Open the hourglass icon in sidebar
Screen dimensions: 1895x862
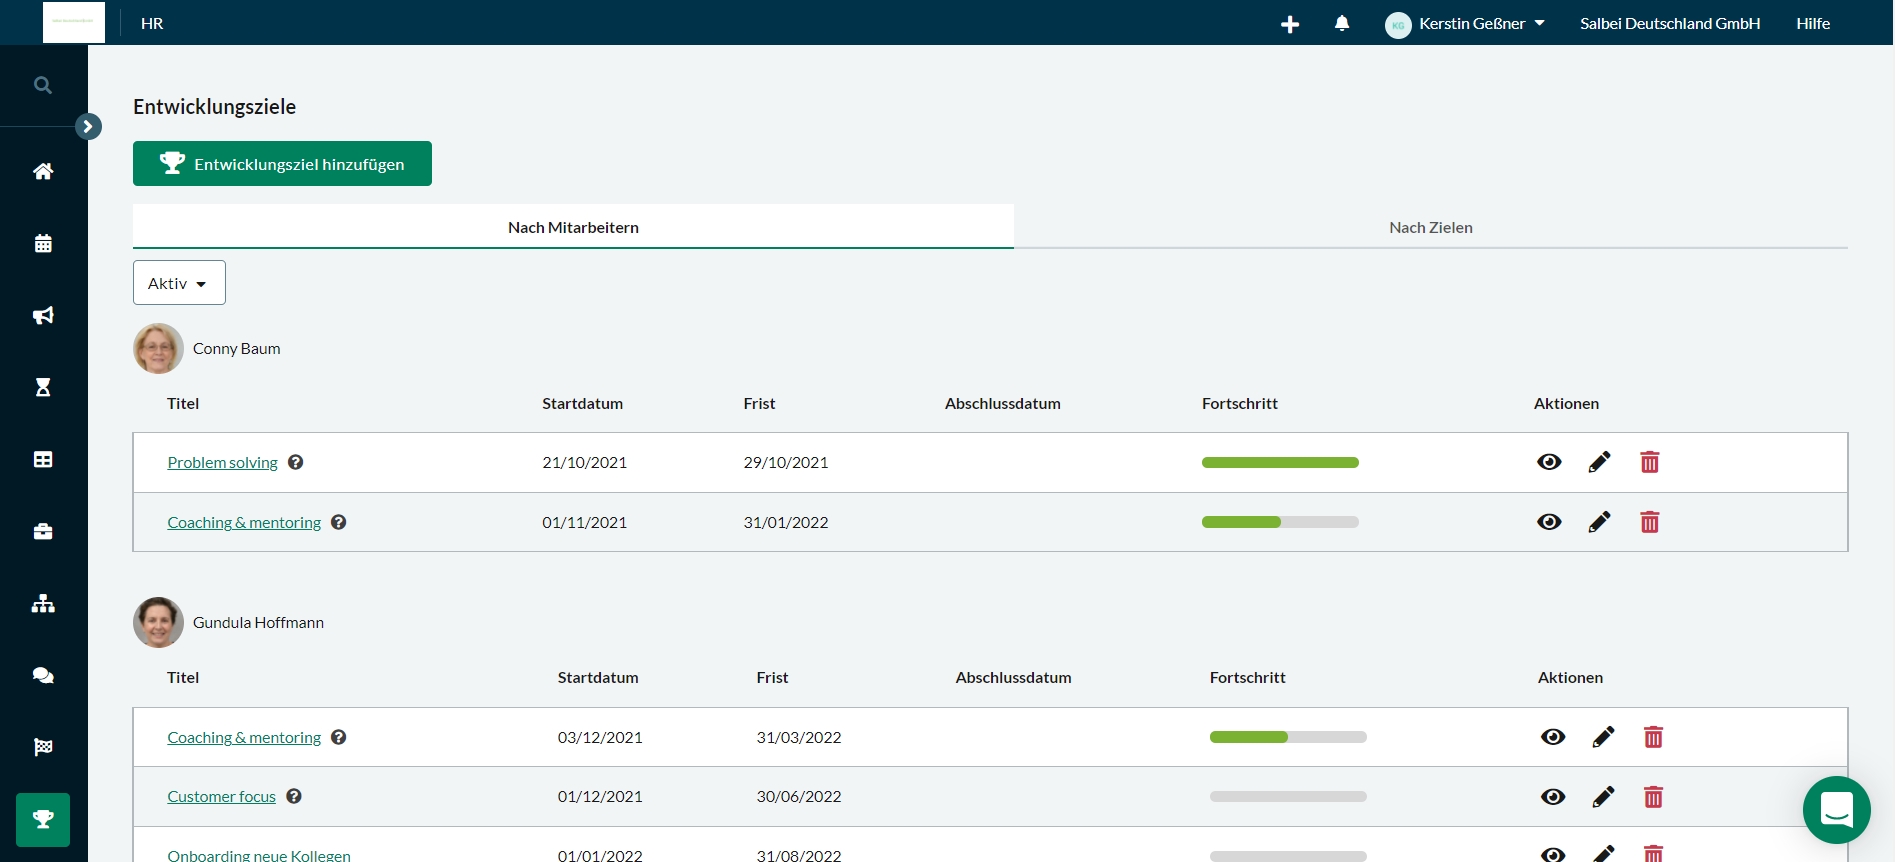[x=43, y=387]
